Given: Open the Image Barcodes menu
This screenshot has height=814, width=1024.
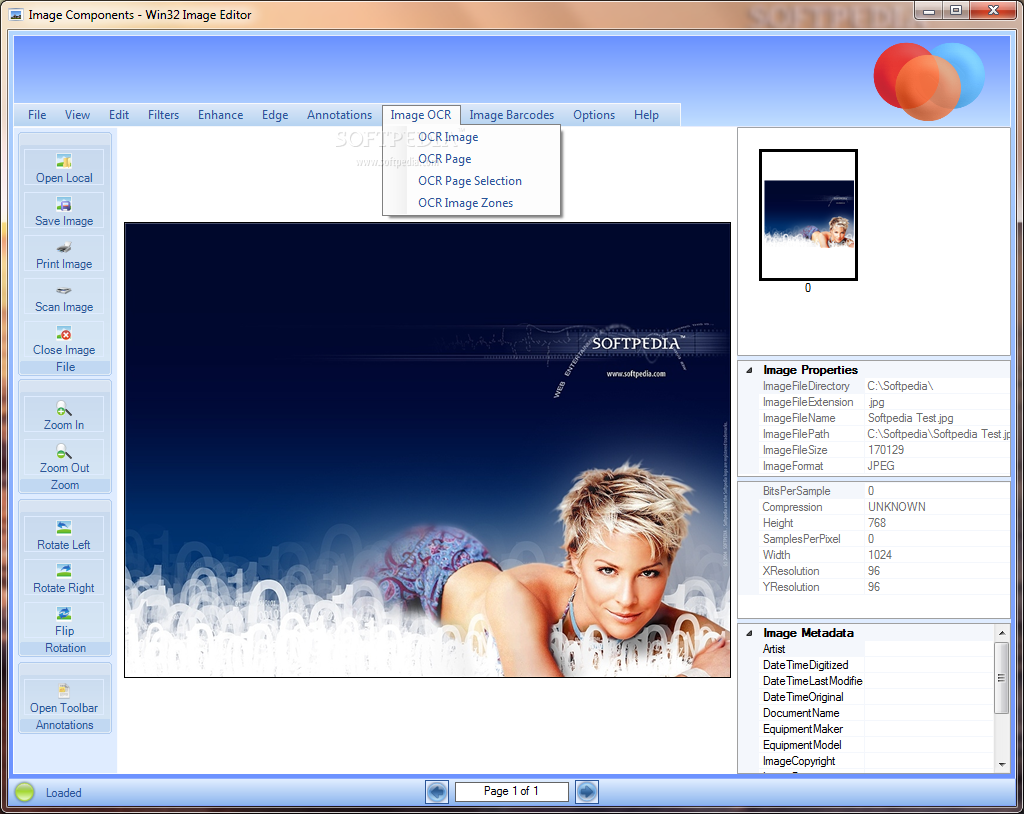Looking at the screenshot, I should click(x=511, y=115).
